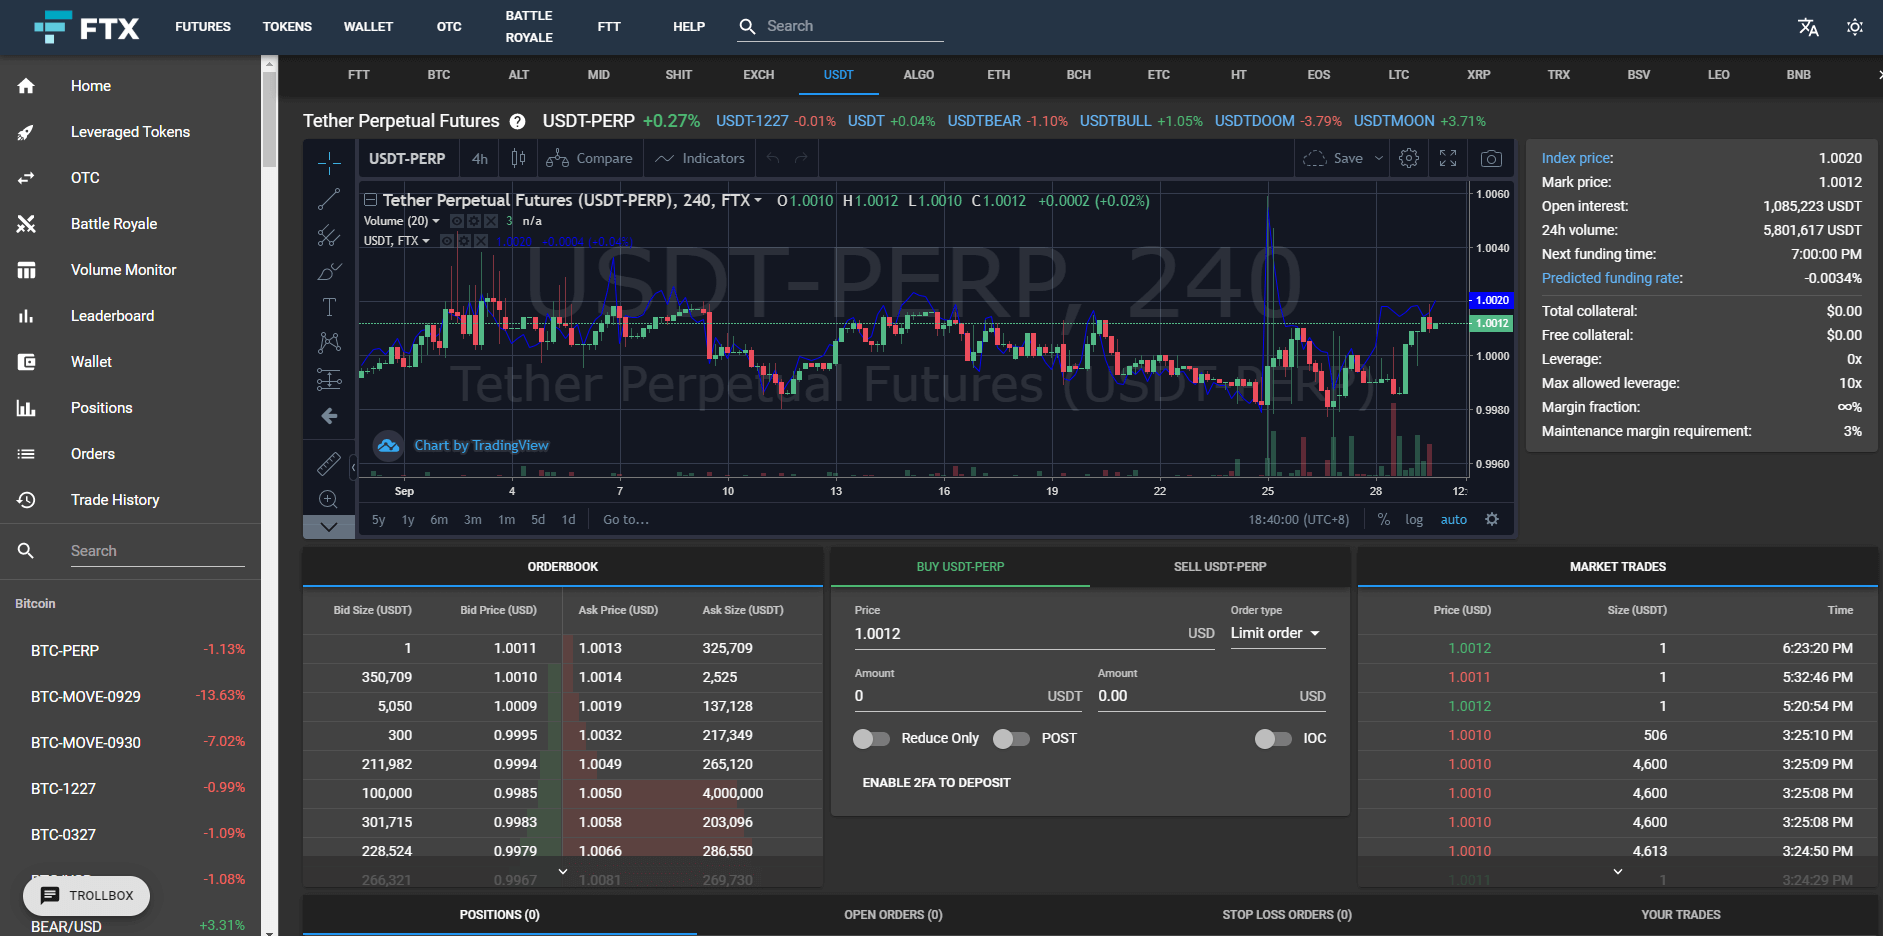
Task: Hide the USDT, FTX comparison via eye icon
Action: 447,241
